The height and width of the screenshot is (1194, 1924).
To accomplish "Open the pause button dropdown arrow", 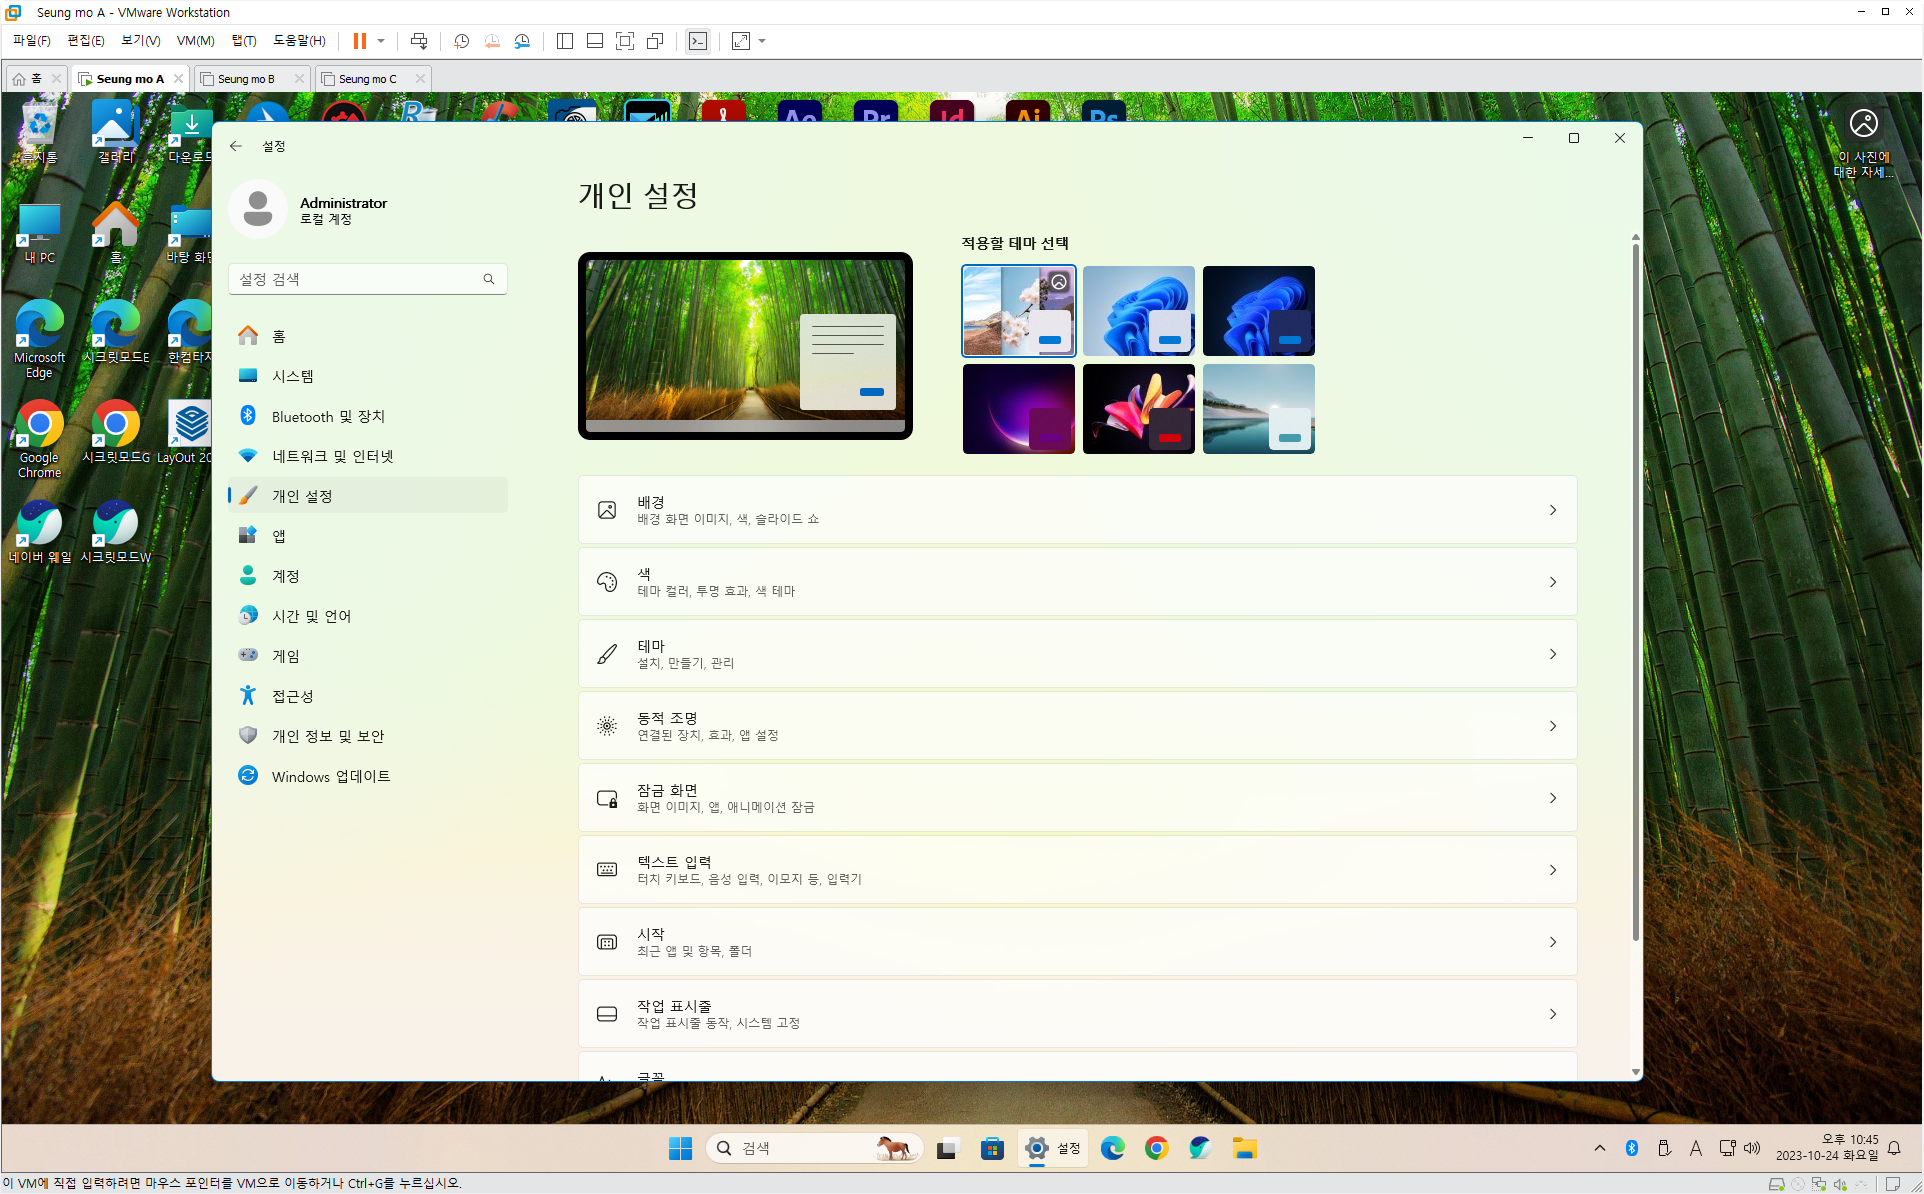I will click(x=381, y=41).
